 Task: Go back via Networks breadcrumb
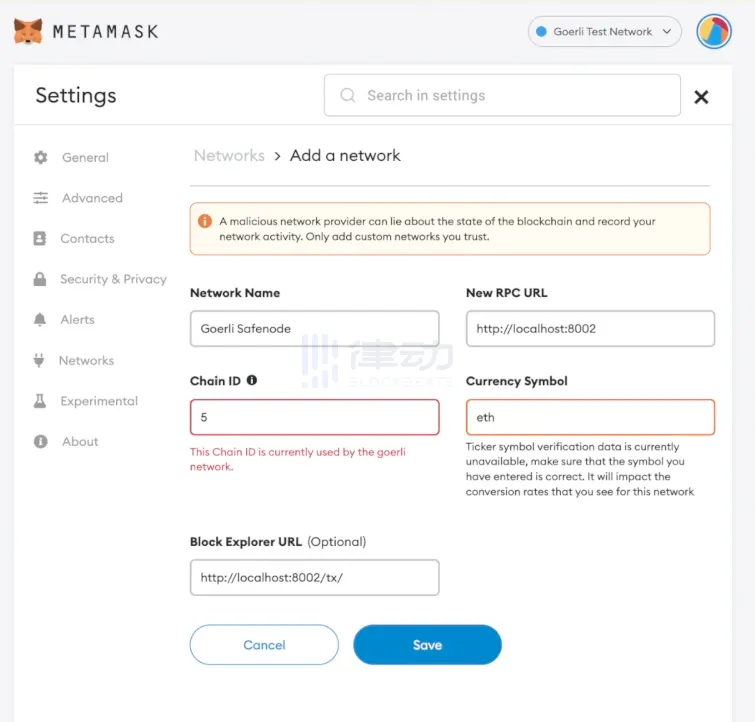(x=229, y=156)
